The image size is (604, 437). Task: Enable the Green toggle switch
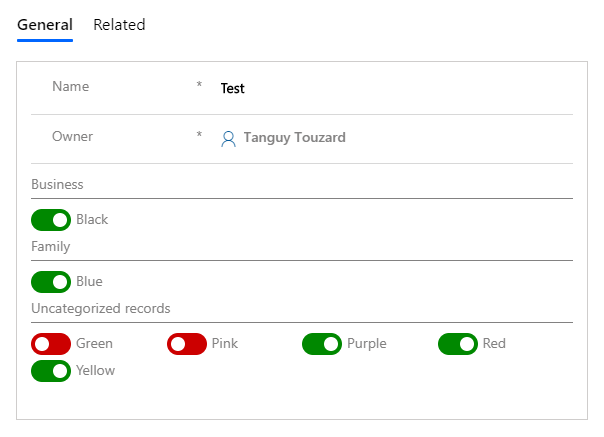[51, 344]
